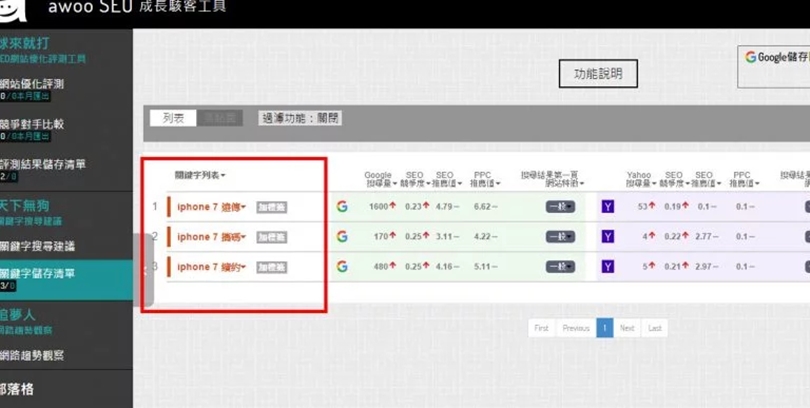Toggle the 過濾功能:關閉 filter switch
Viewport: 810px width, 408px height.
click(x=300, y=118)
